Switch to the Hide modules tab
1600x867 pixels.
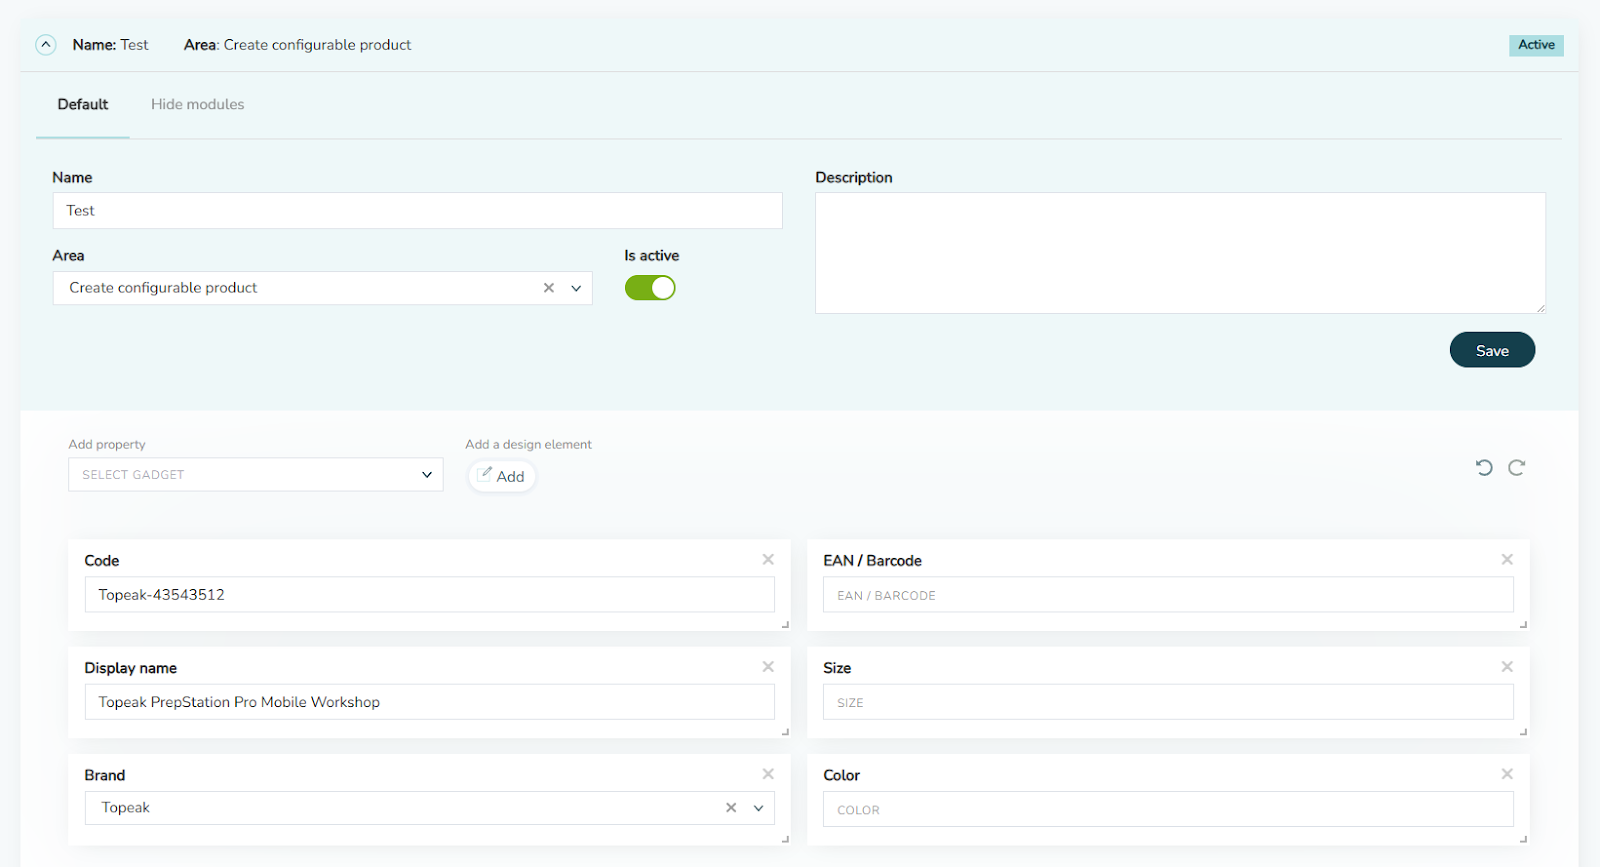pos(197,104)
